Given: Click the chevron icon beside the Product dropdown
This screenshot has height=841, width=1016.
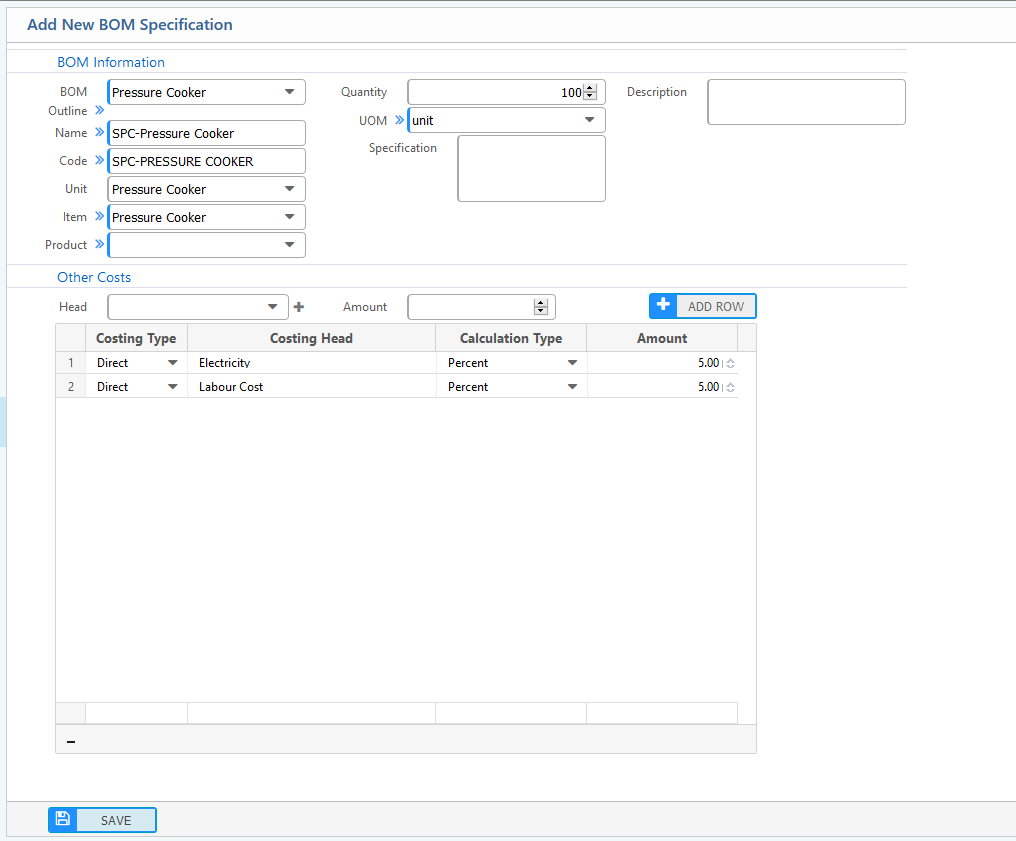Looking at the screenshot, I should 98,244.
